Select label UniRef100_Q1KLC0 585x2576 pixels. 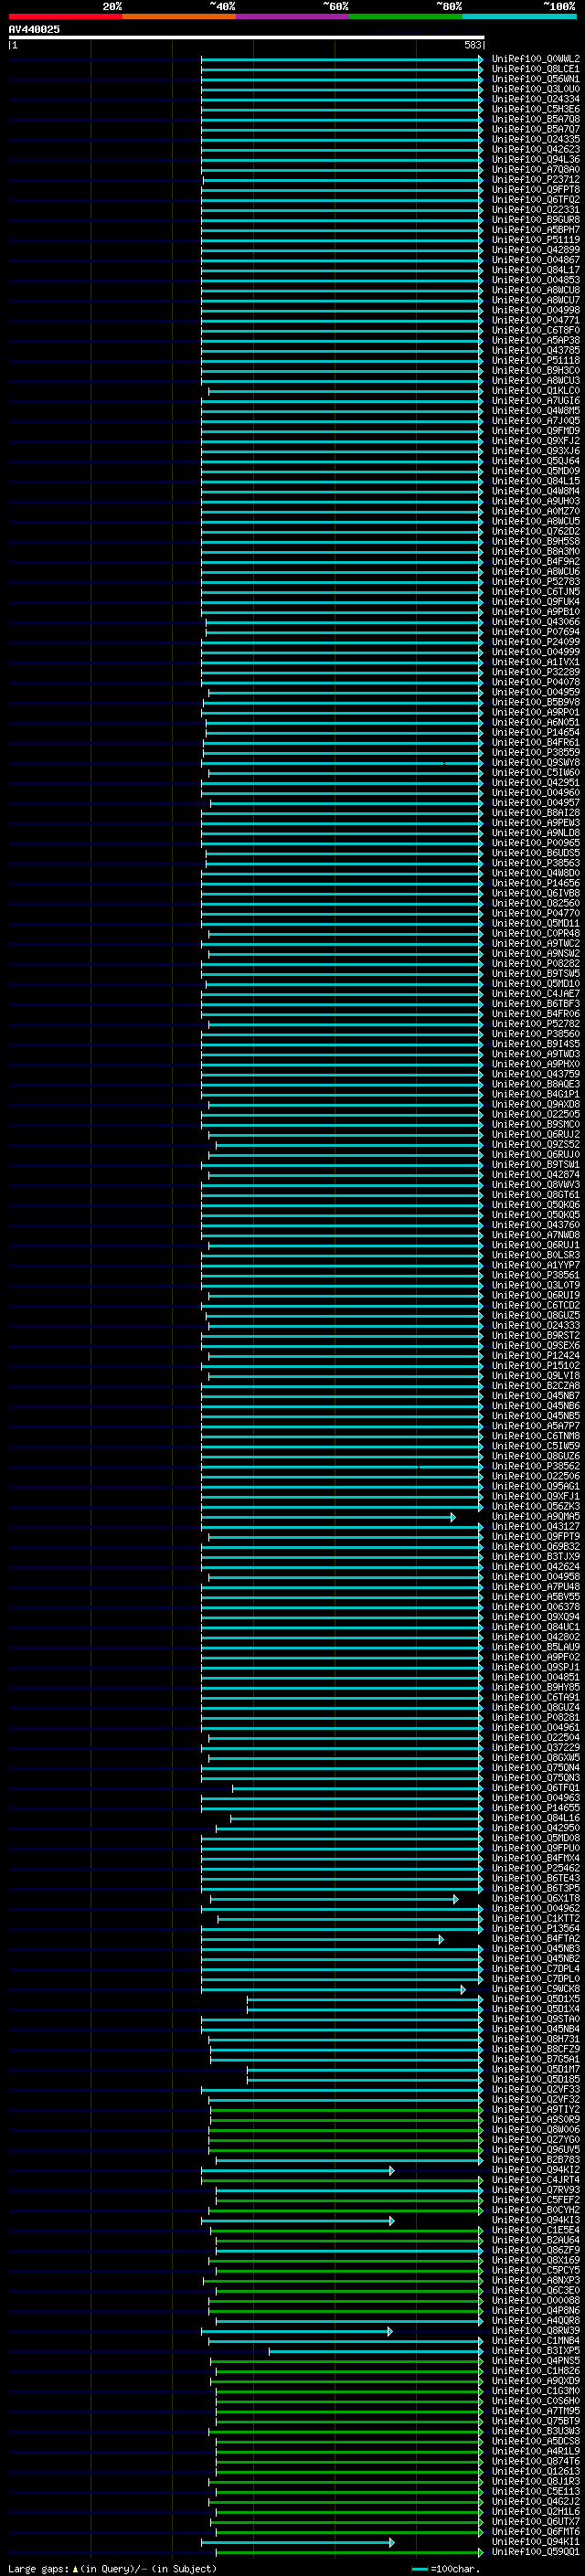pyautogui.click(x=536, y=391)
